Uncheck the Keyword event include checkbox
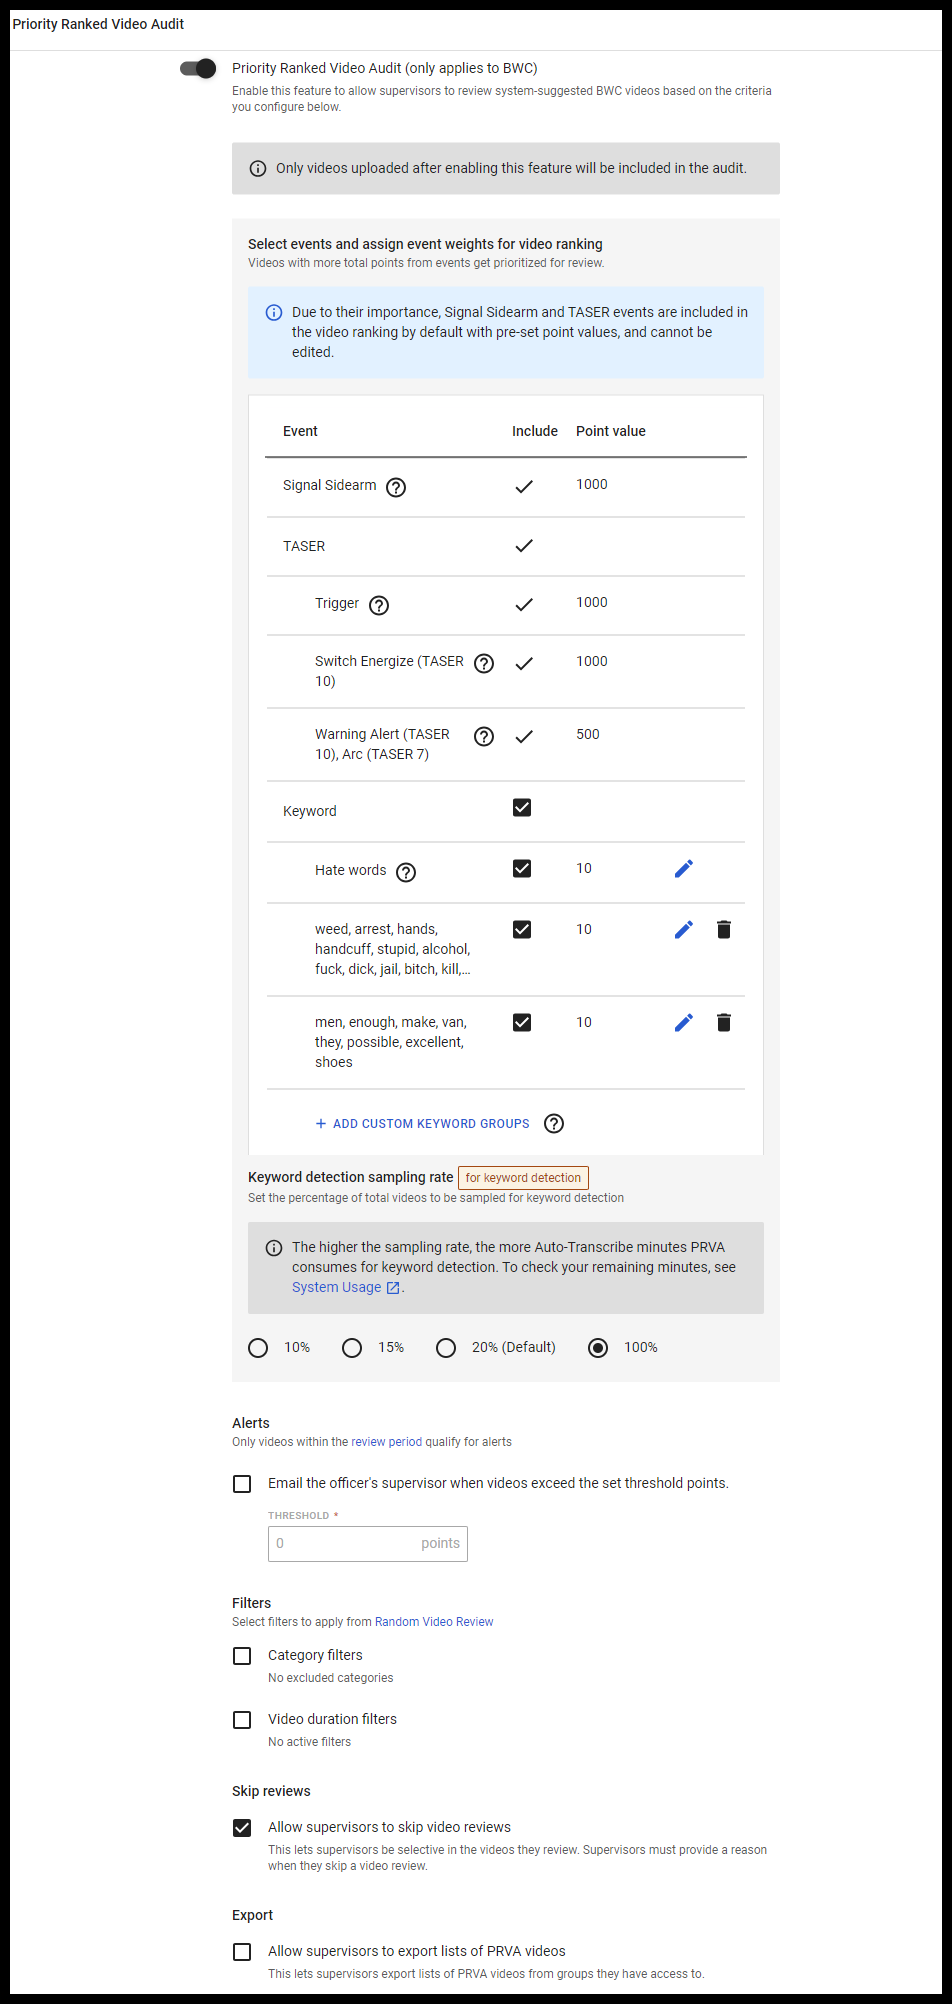 pyautogui.click(x=522, y=807)
